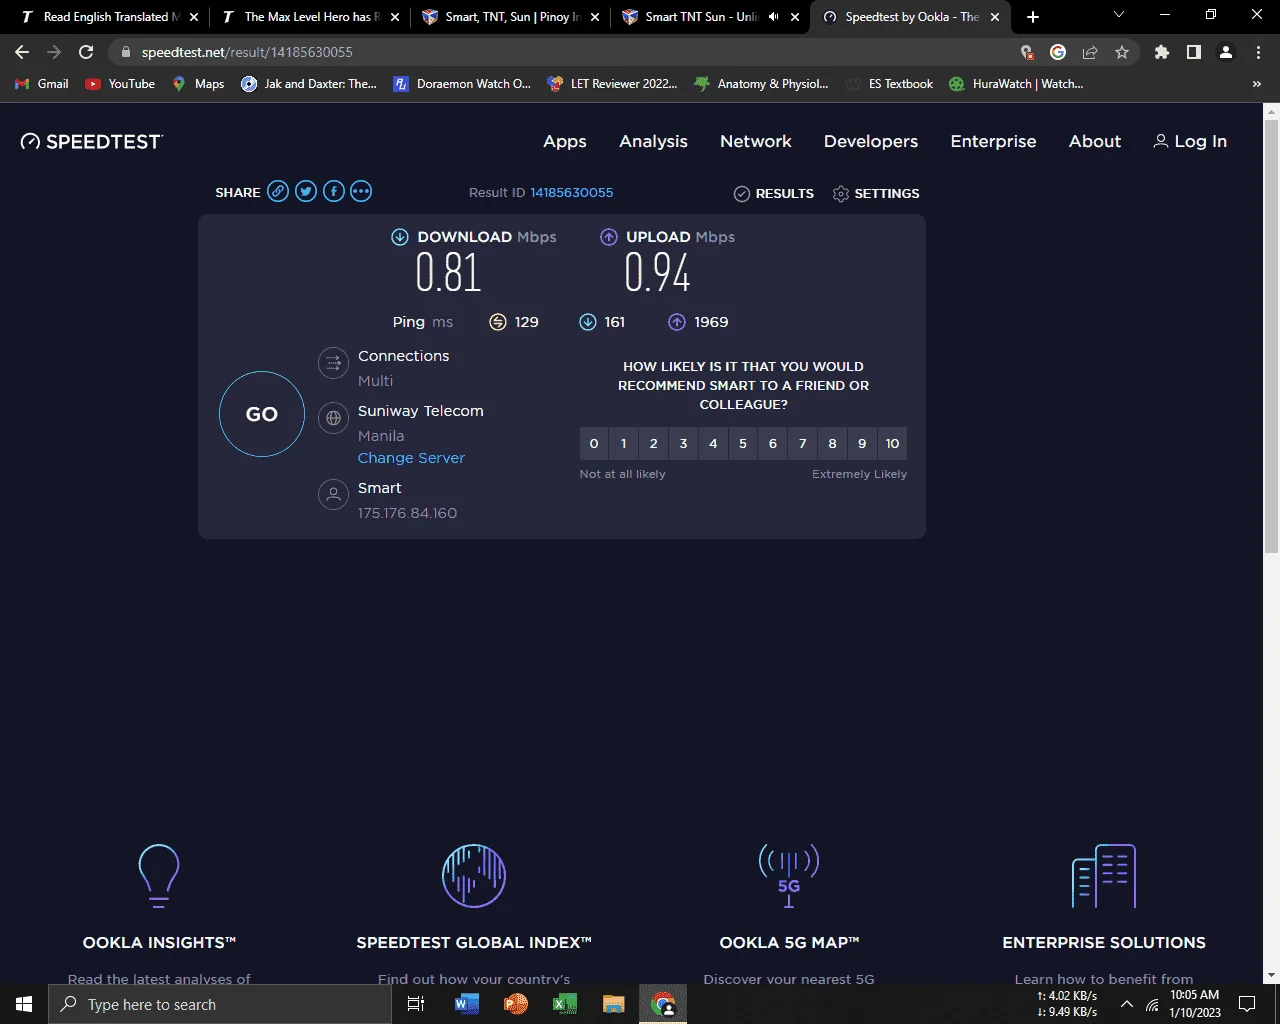Click the Enterprise Solutions buildings icon
This screenshot has width=1280, height=1024.
point(1104,876)
